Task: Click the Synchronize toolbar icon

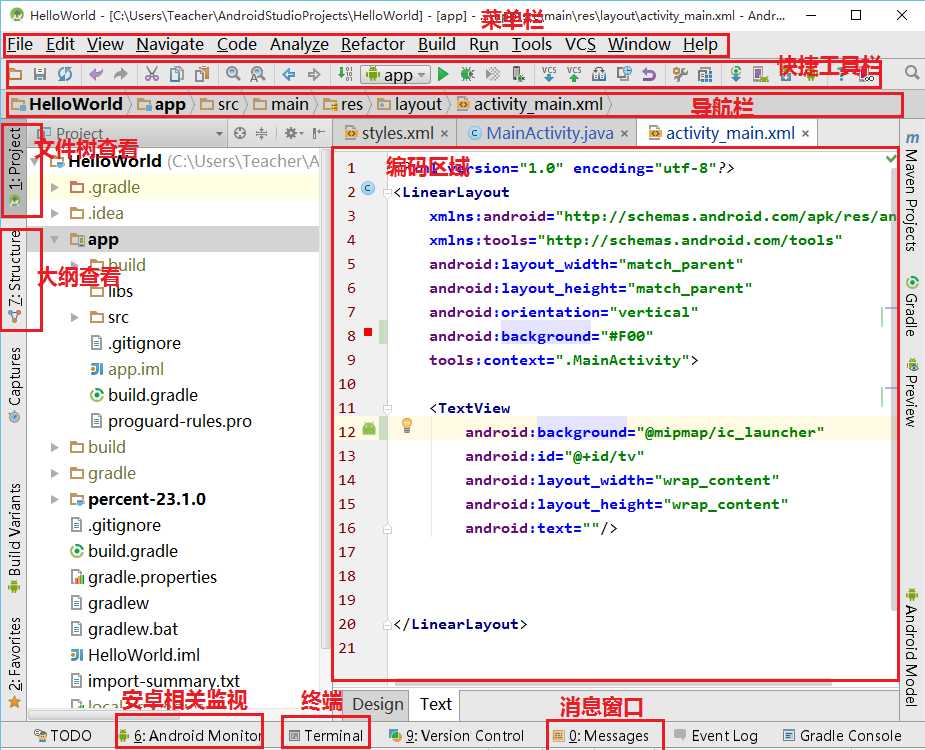Action: coord(65,74)
